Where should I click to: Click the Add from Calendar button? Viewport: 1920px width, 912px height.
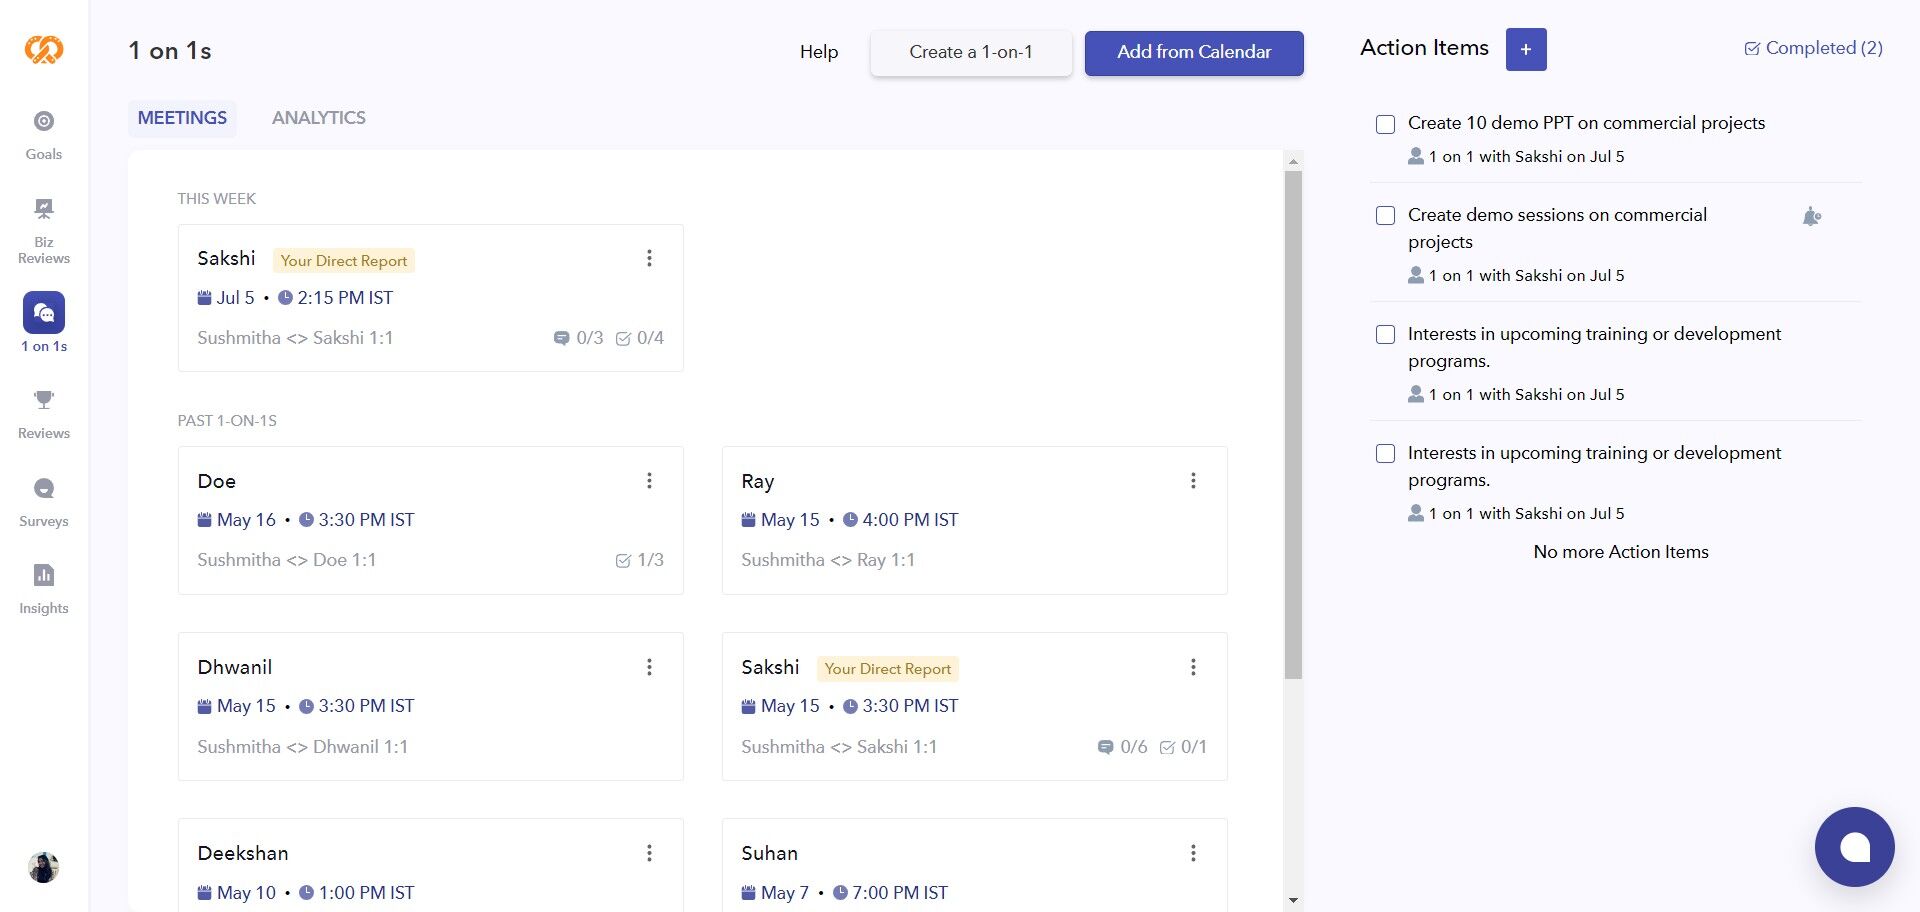click(1194, 53)
